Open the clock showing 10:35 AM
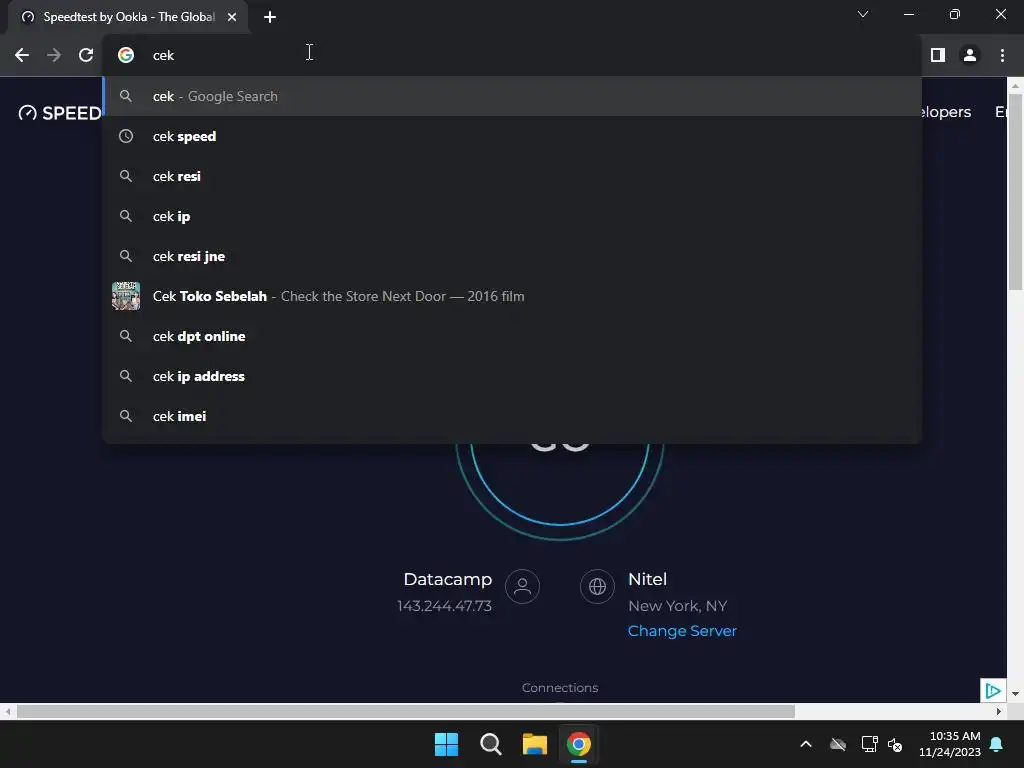 [x=950, y=744]
